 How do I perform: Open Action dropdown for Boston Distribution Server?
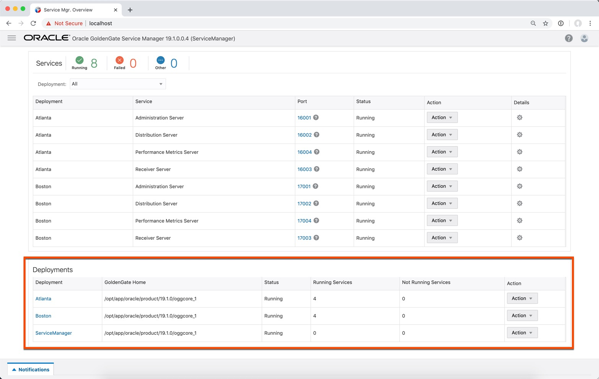[x=442, y=203]
